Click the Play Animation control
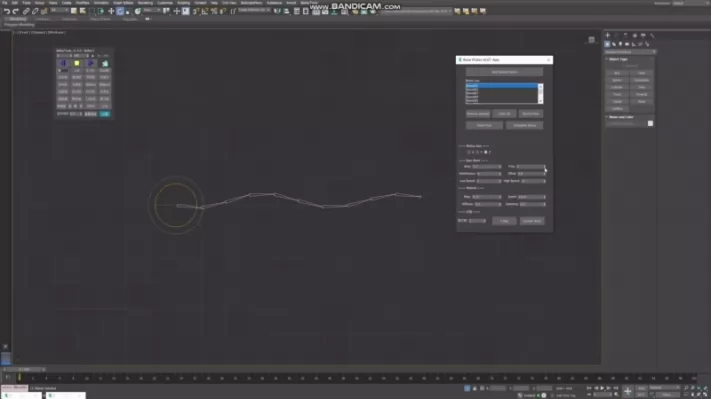Image resolution: width=711 pixels, height=399 pixels. pyautogui.click(x=602, y=388)
